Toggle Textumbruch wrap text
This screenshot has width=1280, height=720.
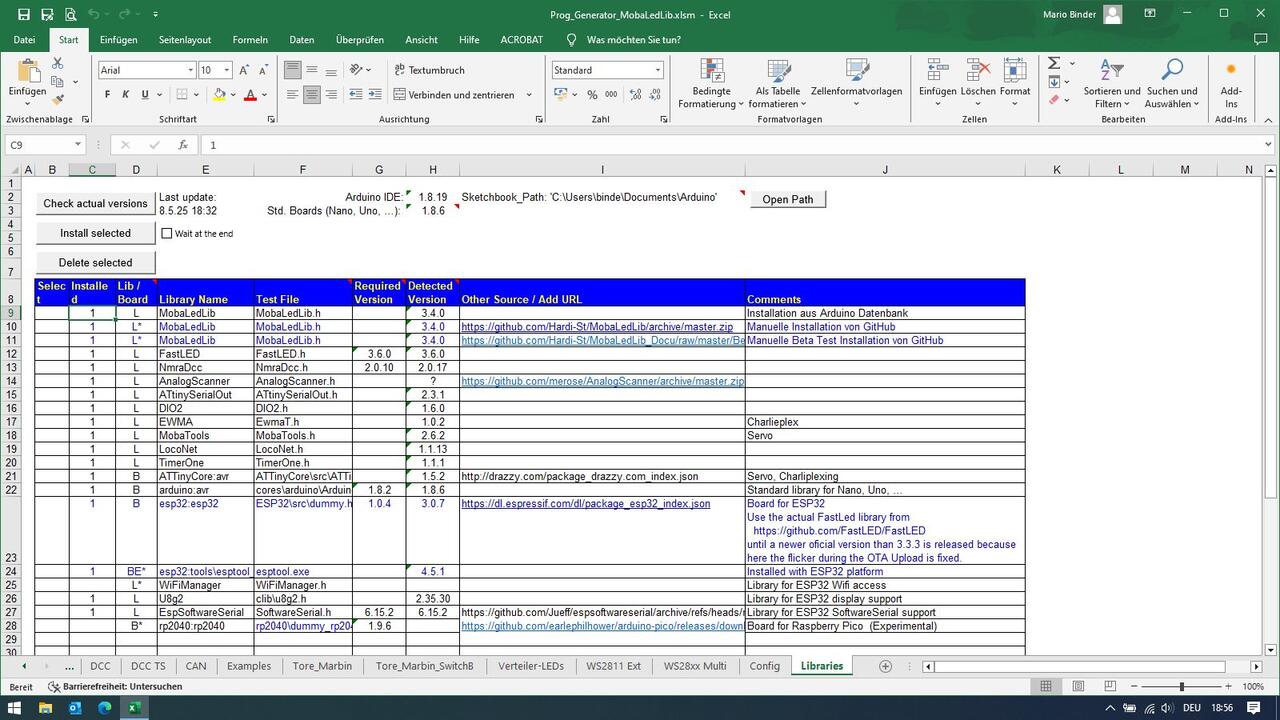point(429,70)
